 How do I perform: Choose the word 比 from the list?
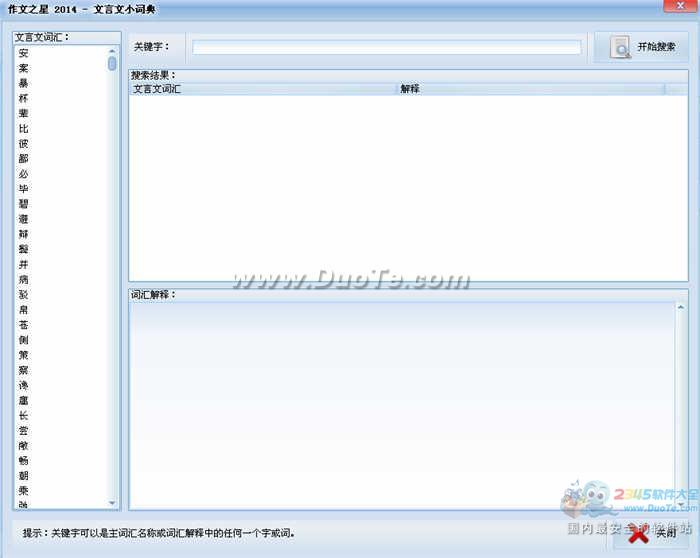pyautogui.click(x=23, y=128)
